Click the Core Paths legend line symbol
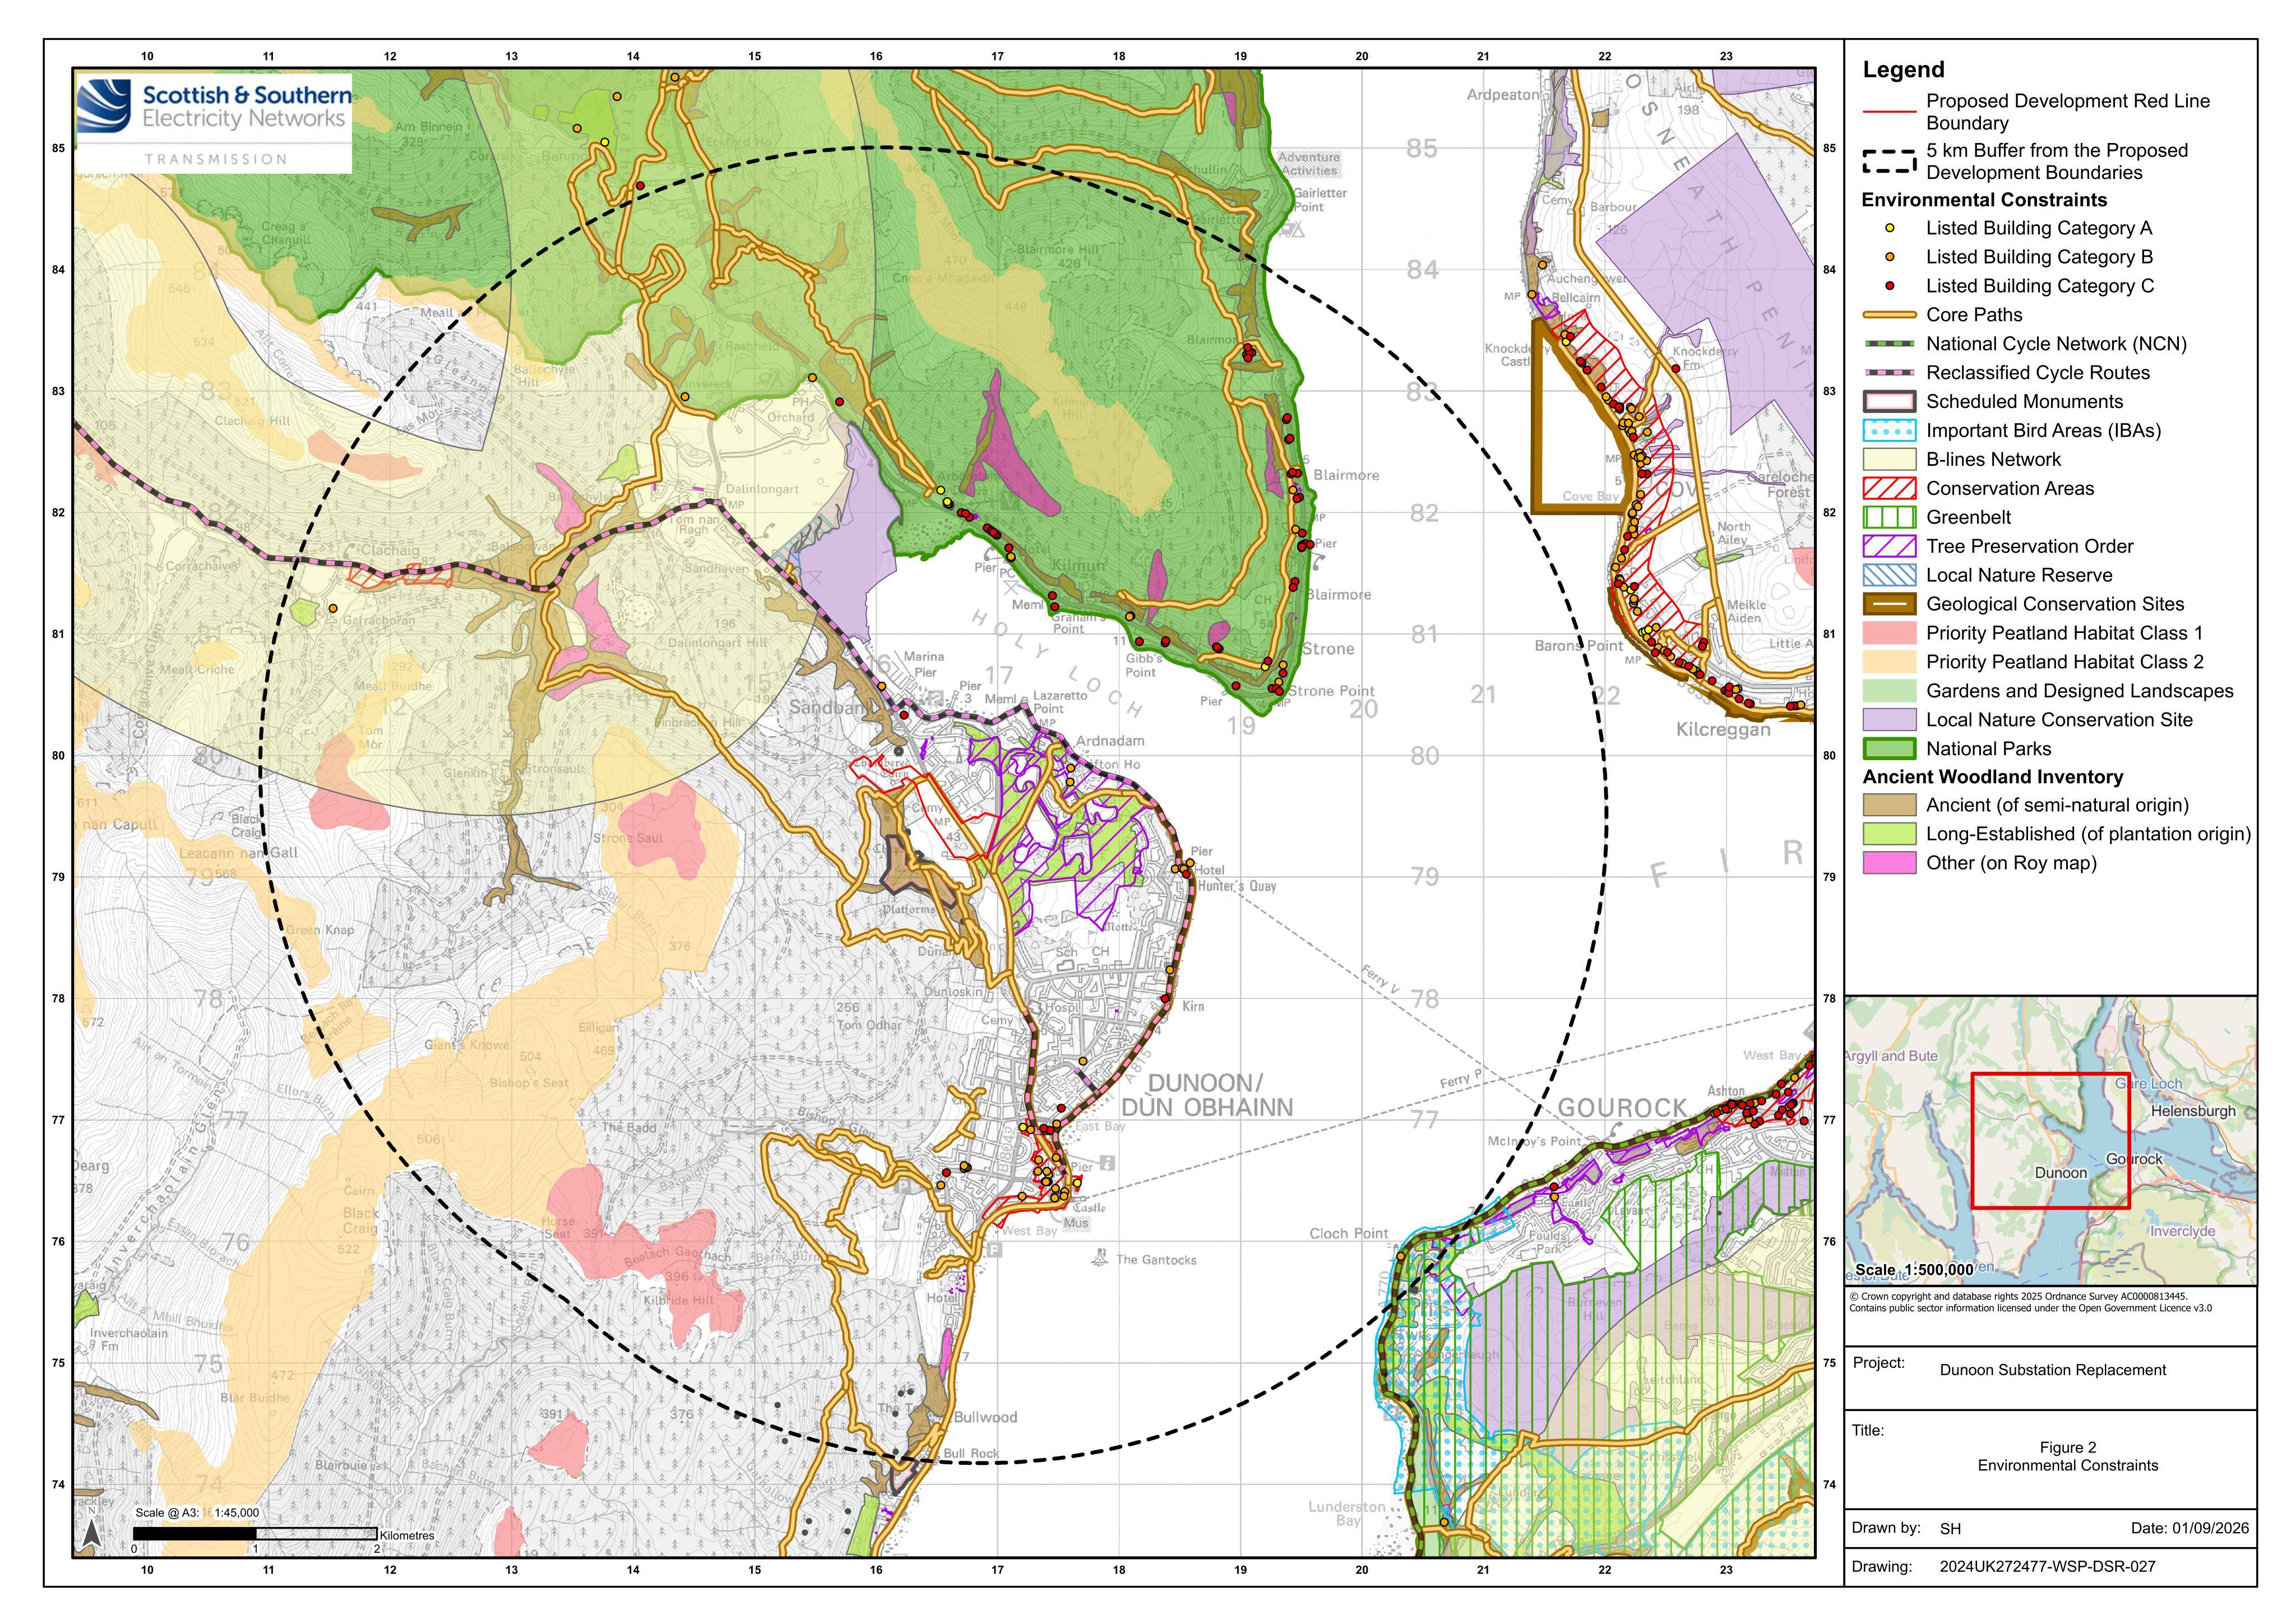 pyautogui.click(x=1889, y=315)
